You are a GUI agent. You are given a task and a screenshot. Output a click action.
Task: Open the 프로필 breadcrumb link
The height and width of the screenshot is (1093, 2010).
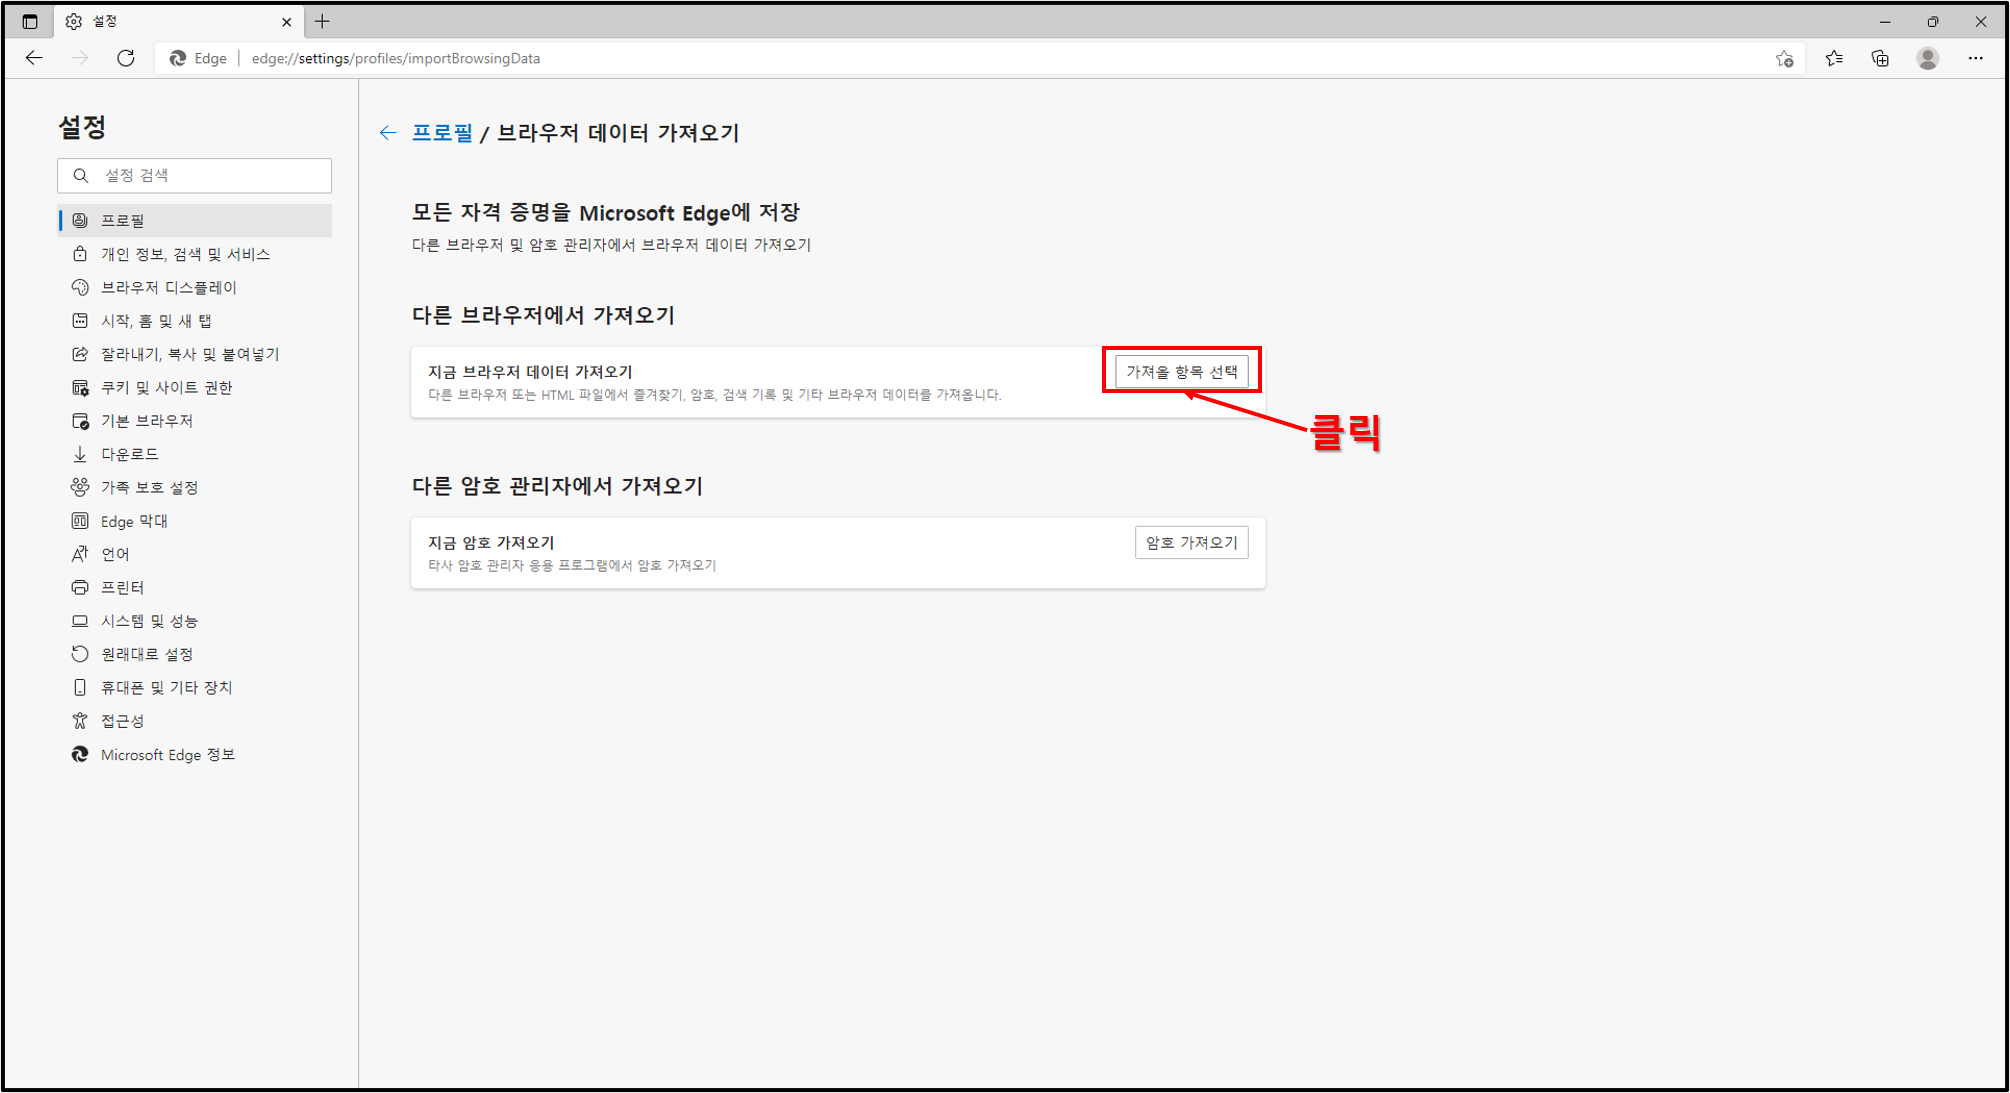click(442, 133)
